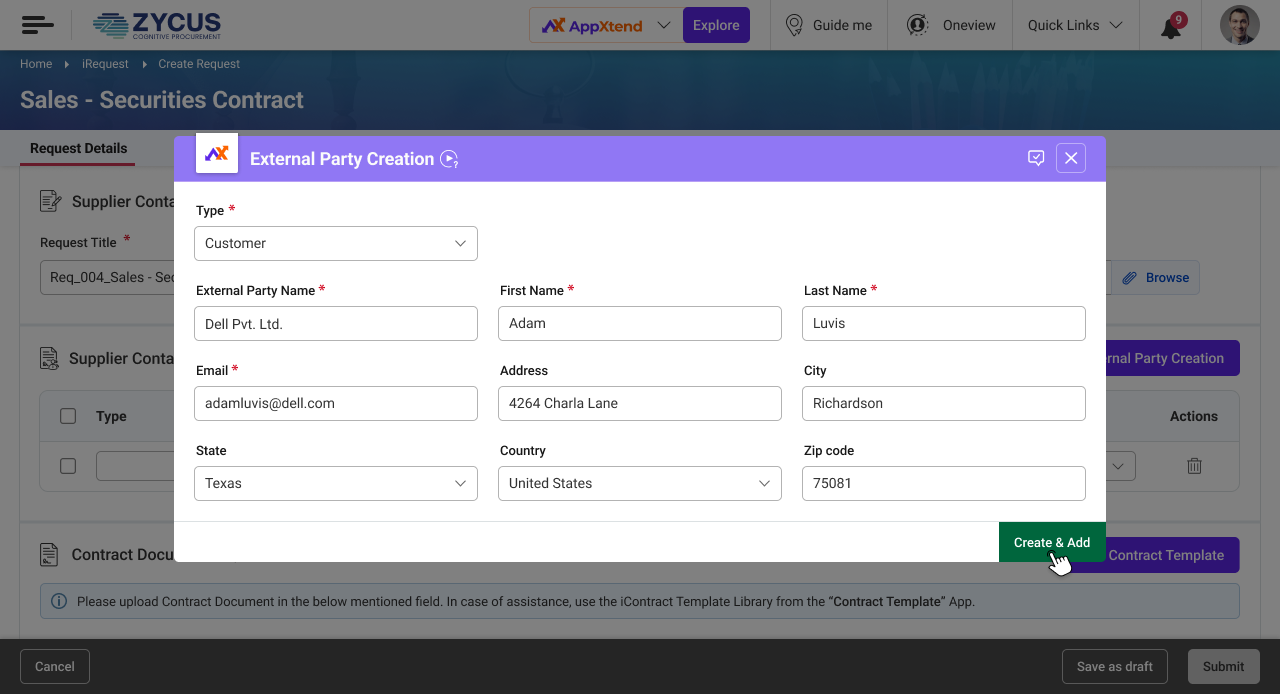
Task: Click the Browse link
Action: (x=1155, y=278)
